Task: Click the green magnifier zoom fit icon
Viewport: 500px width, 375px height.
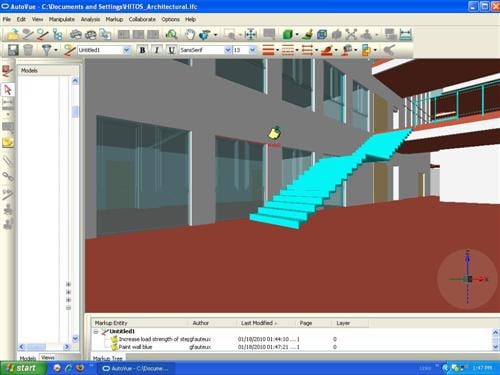Action: click(x=171, y=34)
